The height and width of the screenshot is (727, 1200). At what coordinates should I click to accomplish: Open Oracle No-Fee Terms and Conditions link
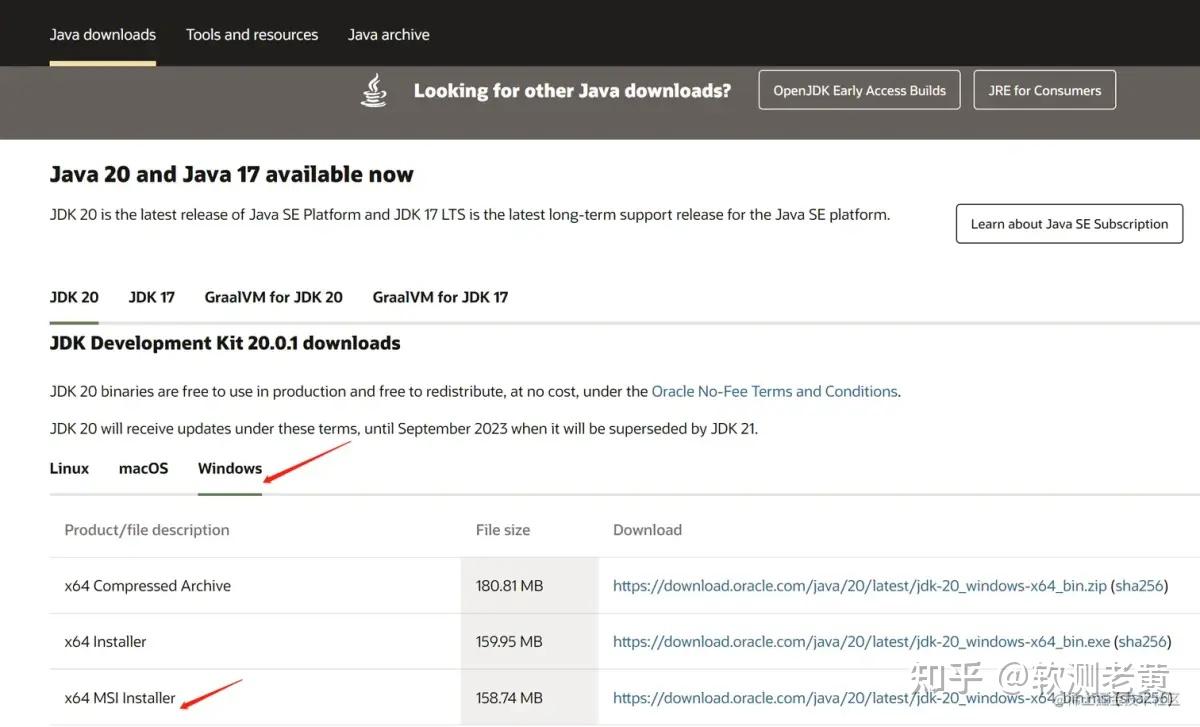pos(775,391)
